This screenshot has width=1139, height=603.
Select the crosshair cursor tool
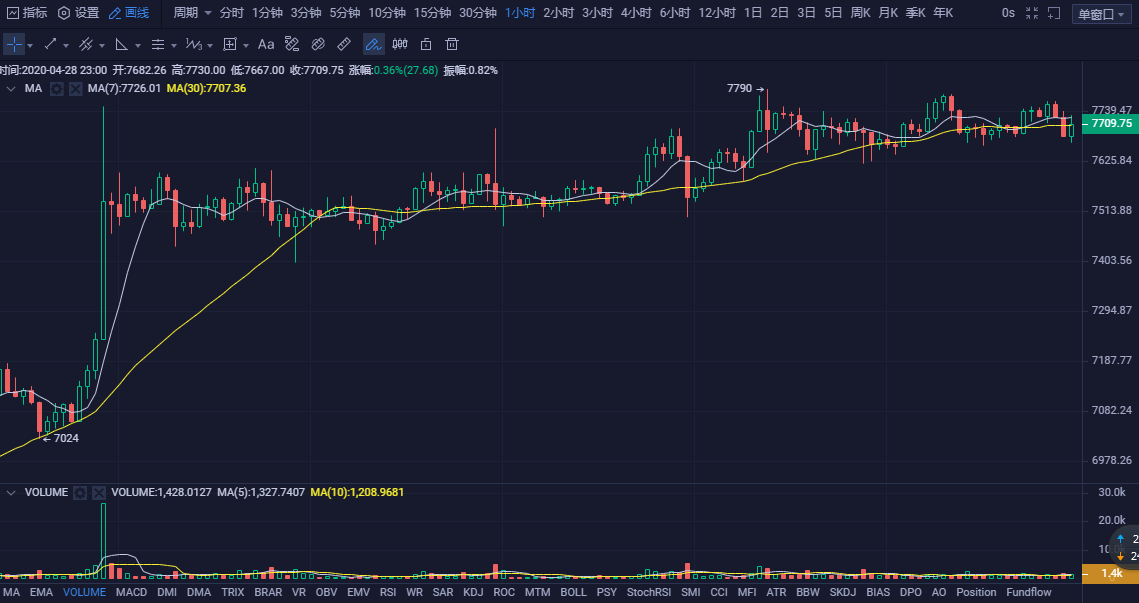pyautogui.click(x=14, y=45)
